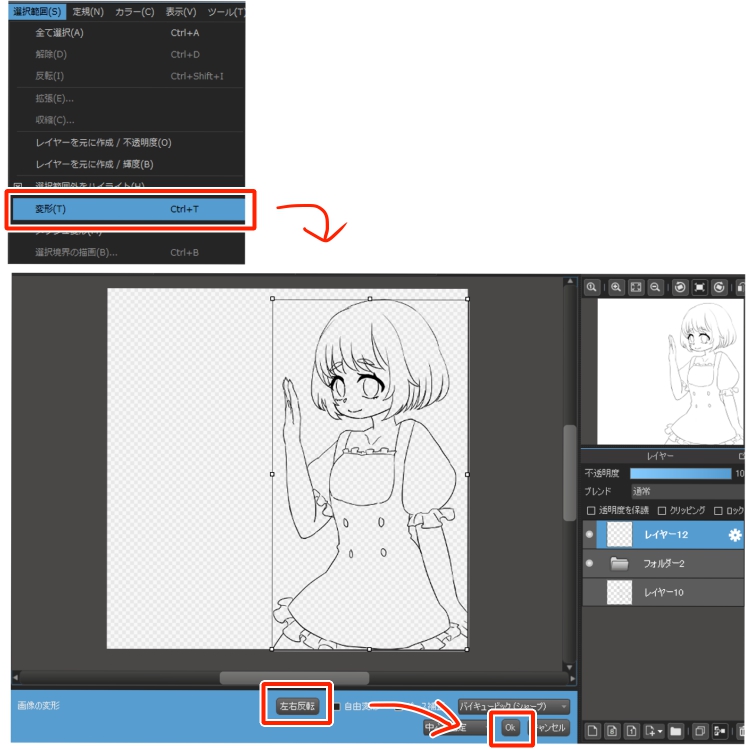This screenshot has height=750, width=750.
Task: Choose 全て選択(A) menu item
Action: point(127,33)
